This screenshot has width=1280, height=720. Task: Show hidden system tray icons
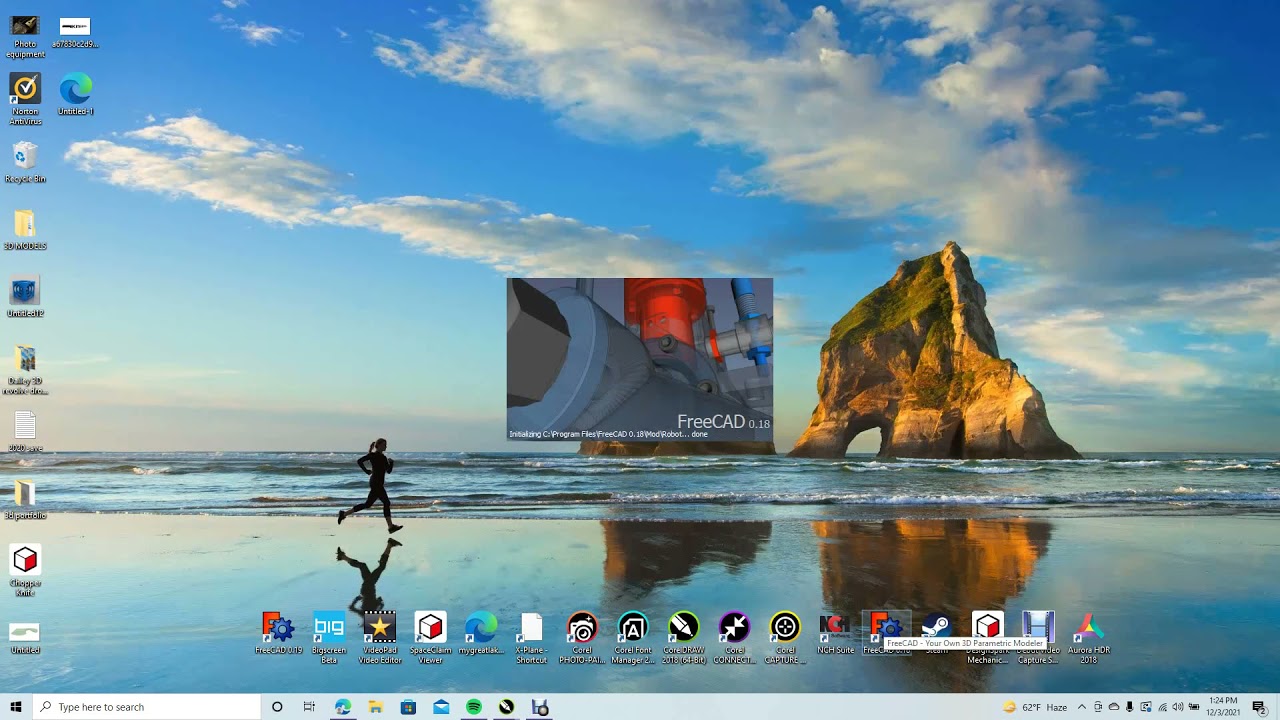1081,707
